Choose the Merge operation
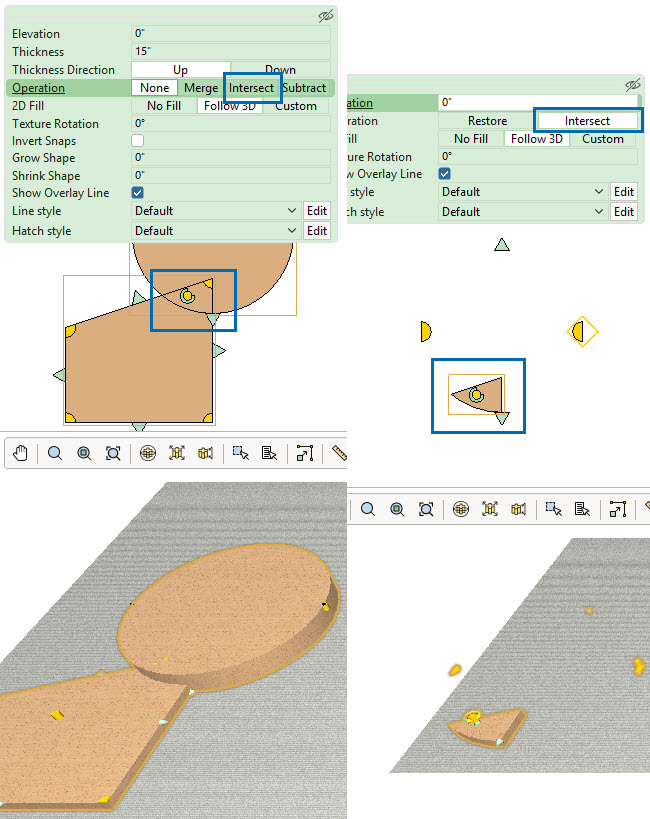This screenshot has width=650, height=819. [201, 88]
